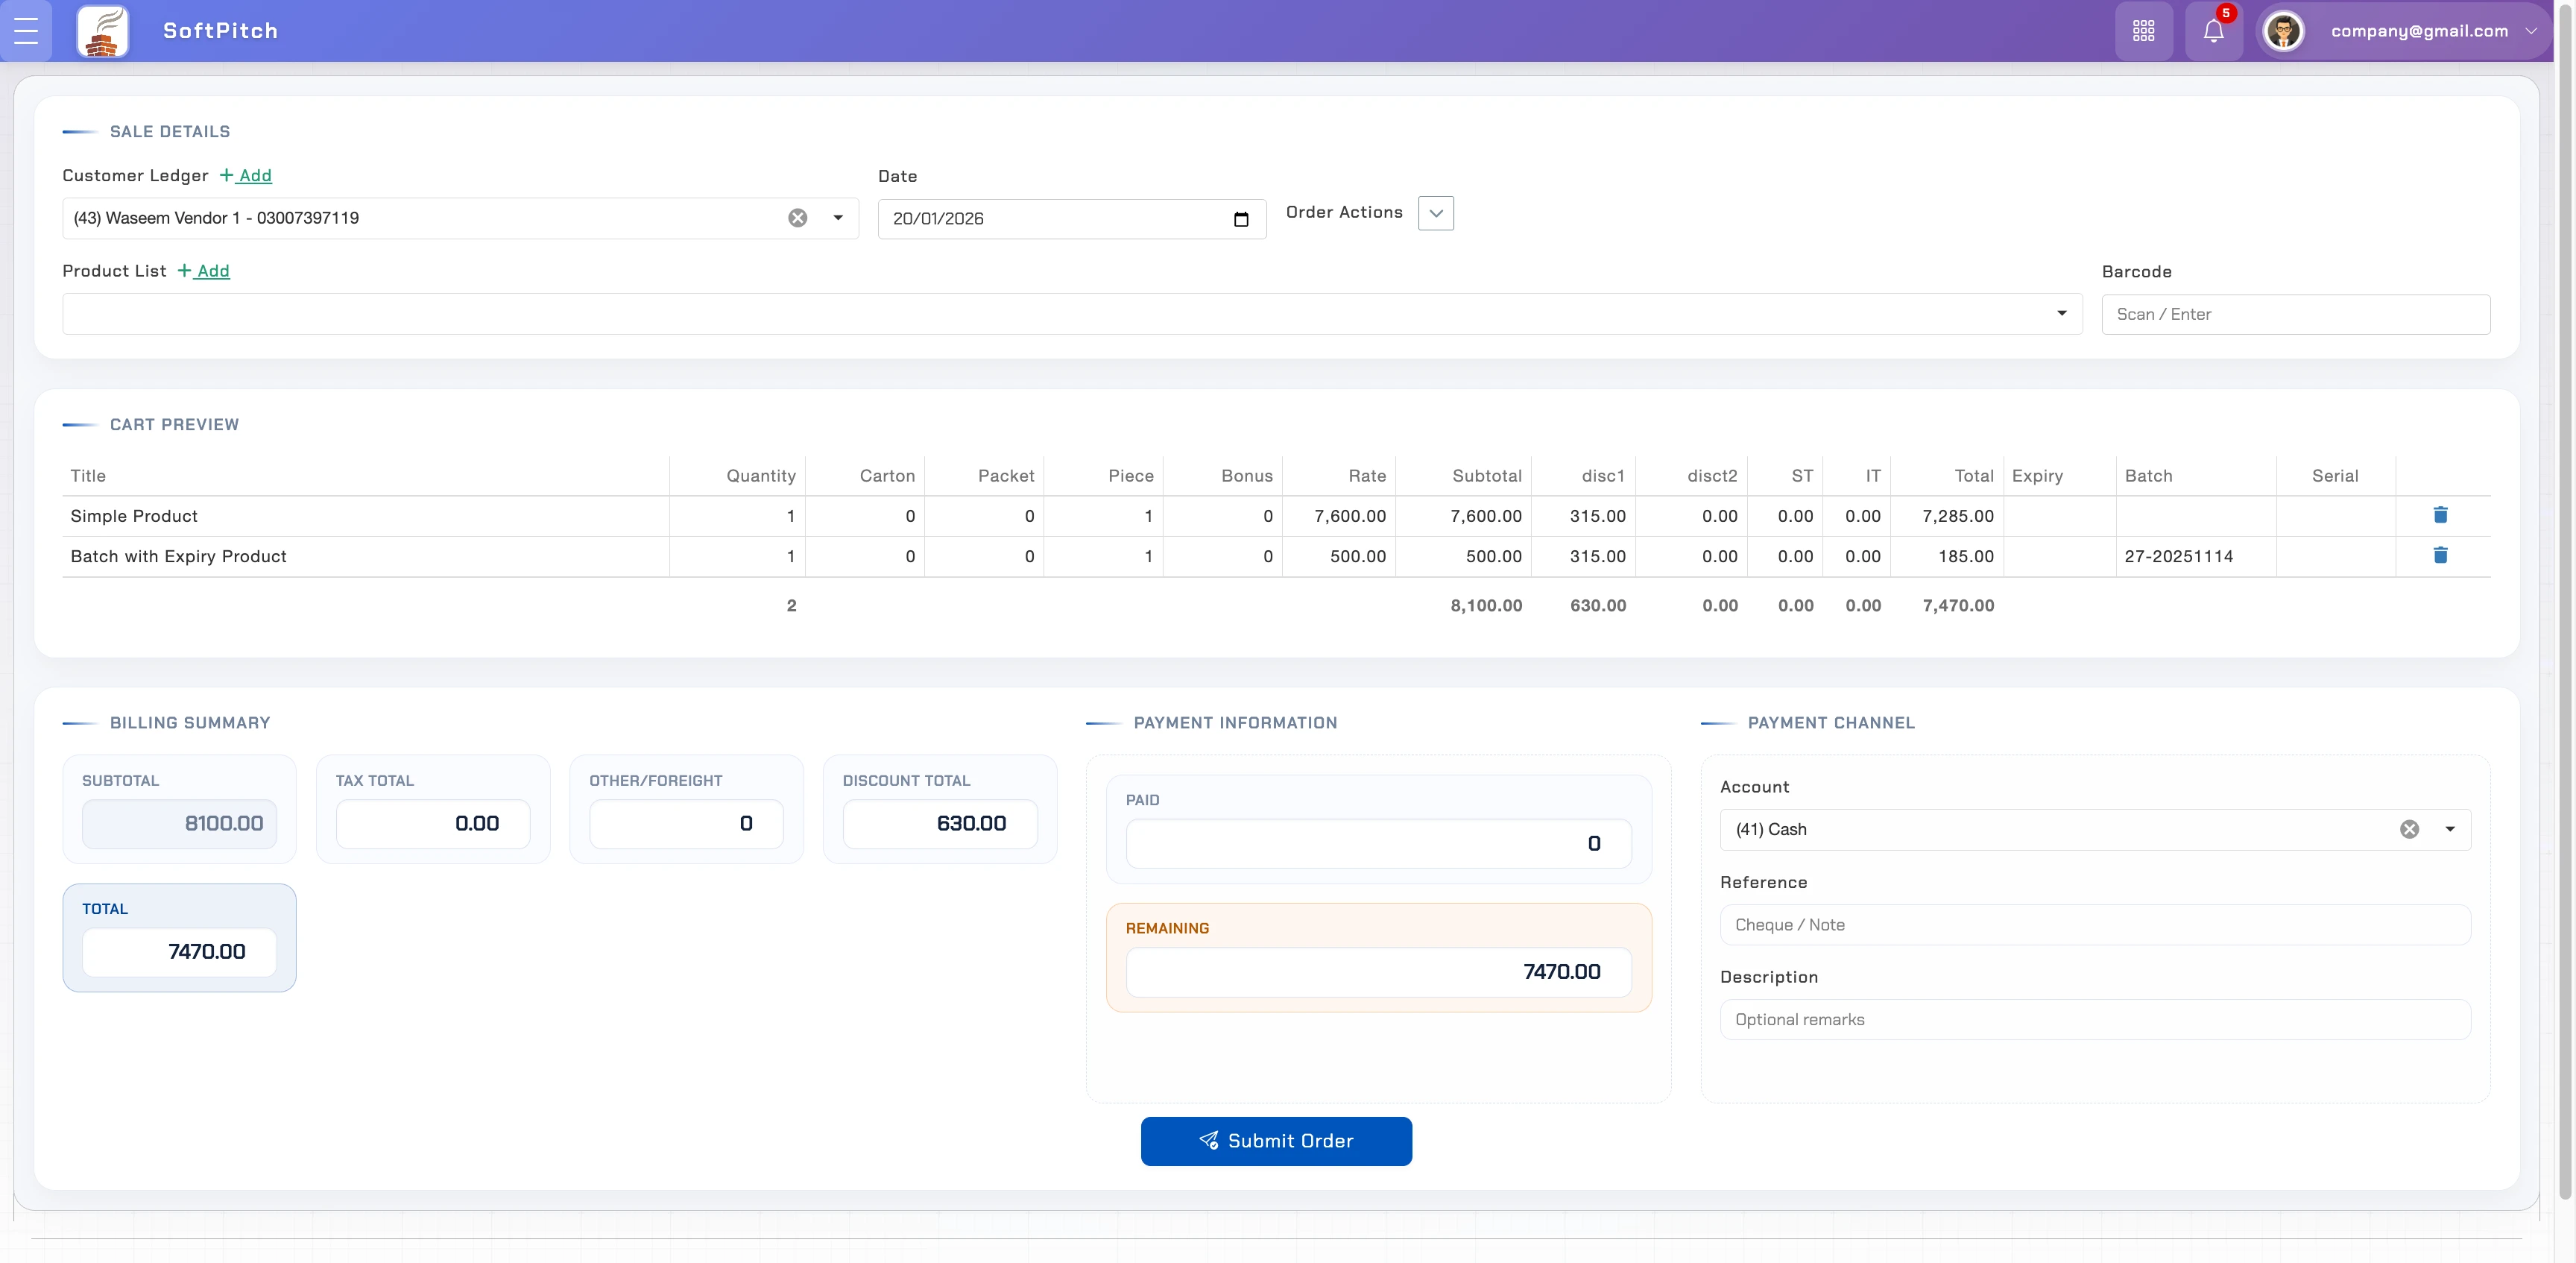The width and height of the screenshot is (2576, 1263).
Task: Open the date calendar picker
Action: [x=1241, y=219]
